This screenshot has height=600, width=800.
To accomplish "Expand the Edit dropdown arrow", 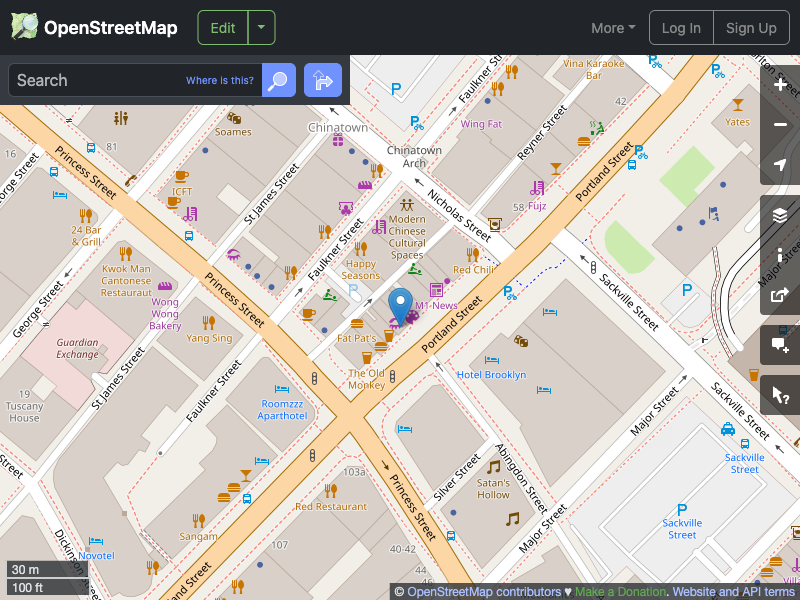I will [x=261, y=27].
